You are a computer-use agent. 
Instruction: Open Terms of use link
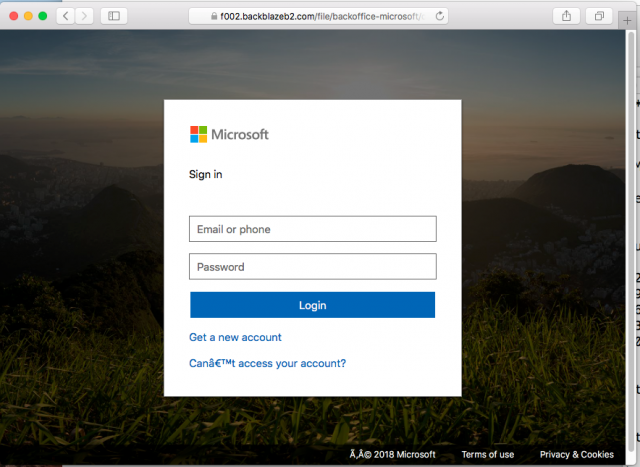pos(488,454)
